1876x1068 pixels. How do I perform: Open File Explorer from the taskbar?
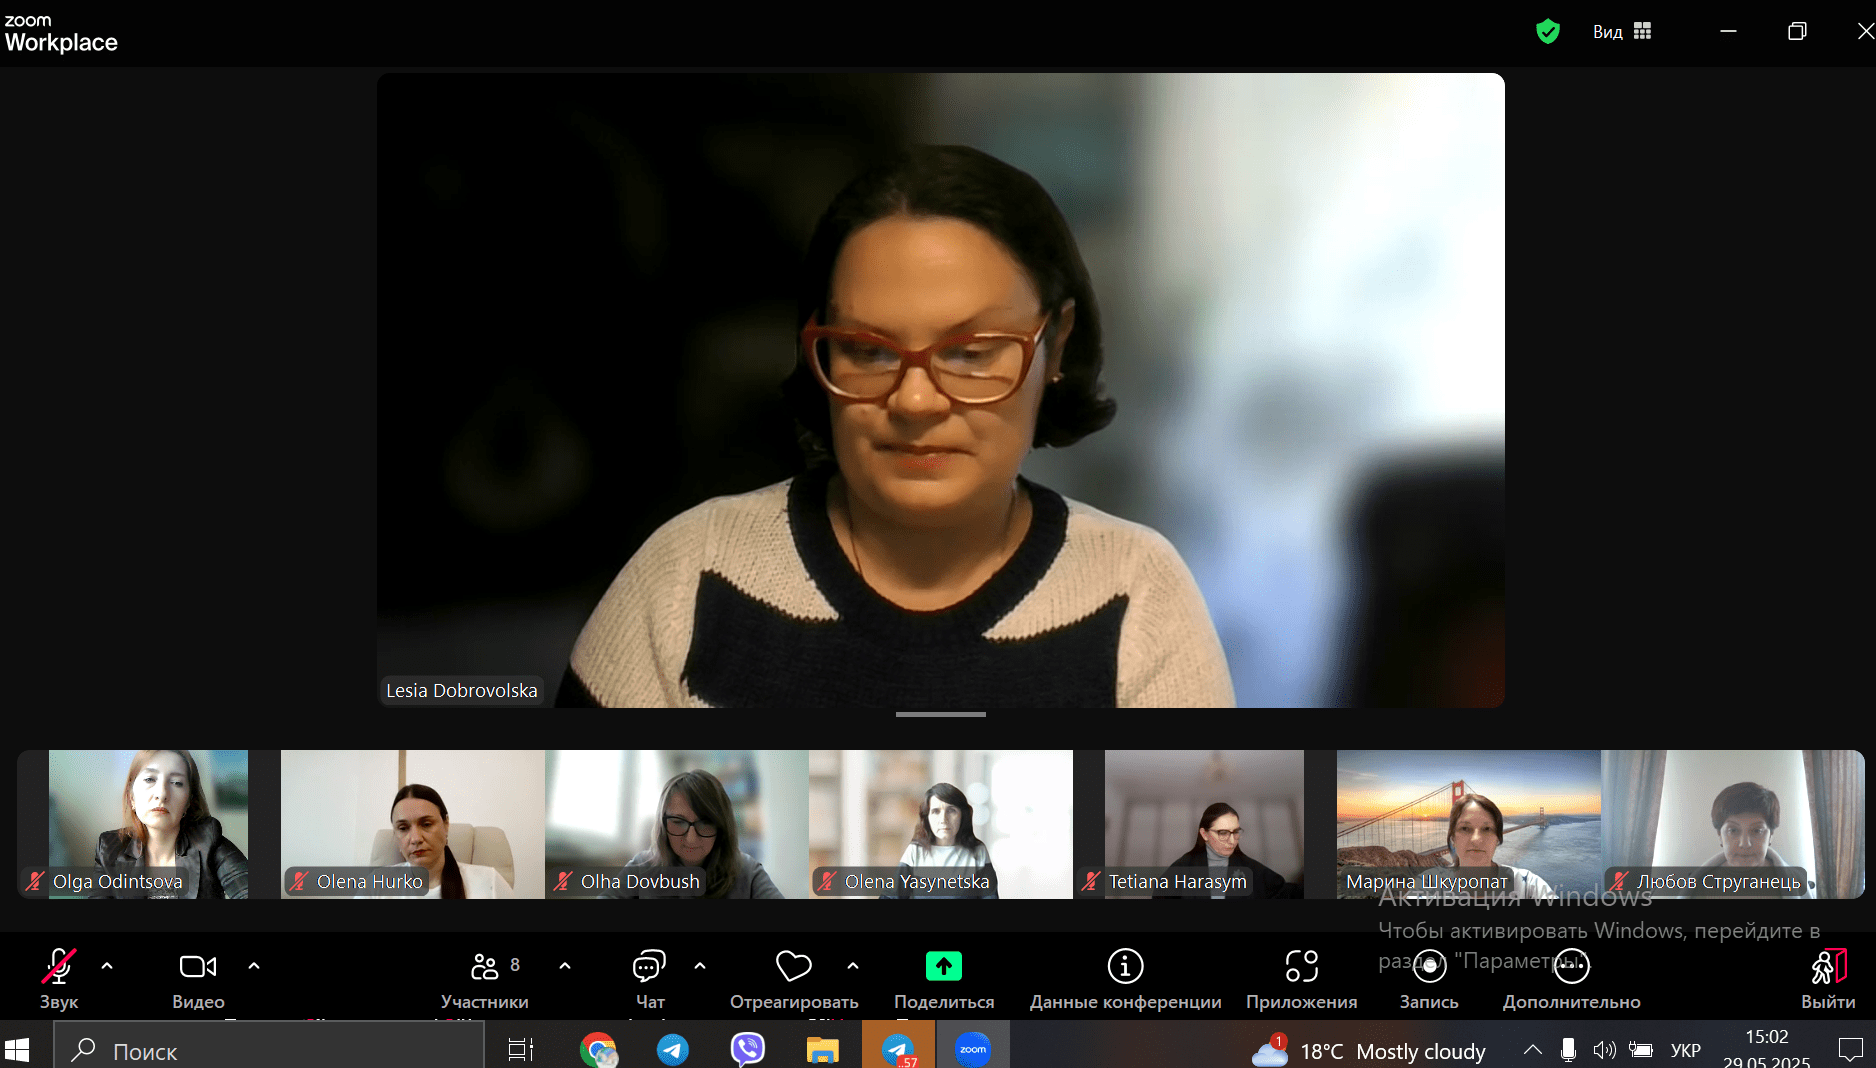pos(823,1050)
